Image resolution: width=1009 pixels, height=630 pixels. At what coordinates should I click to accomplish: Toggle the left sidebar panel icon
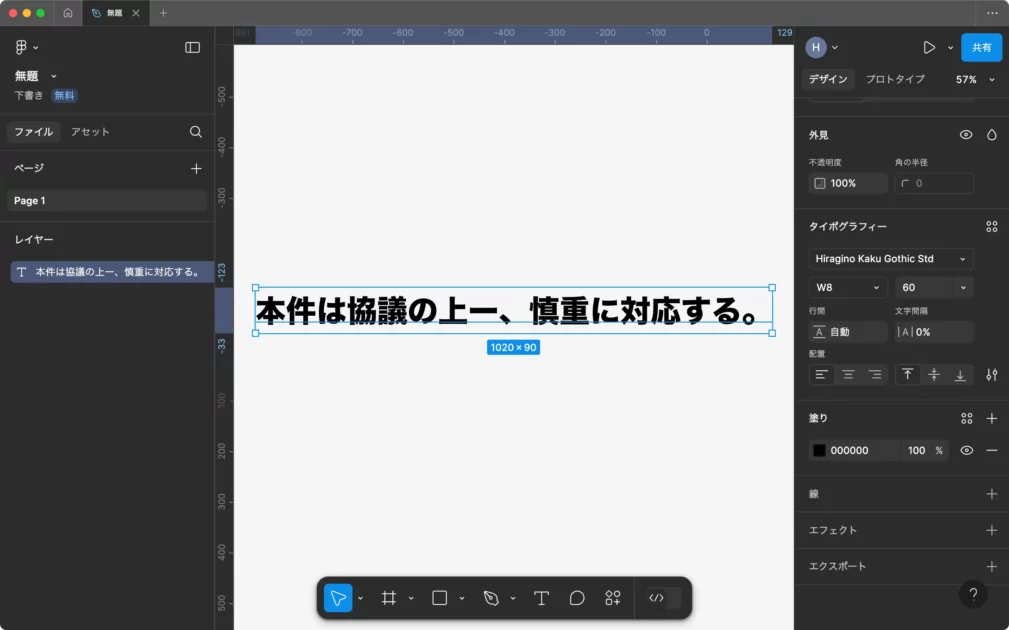pyautogui.click(x=192, y=48)
